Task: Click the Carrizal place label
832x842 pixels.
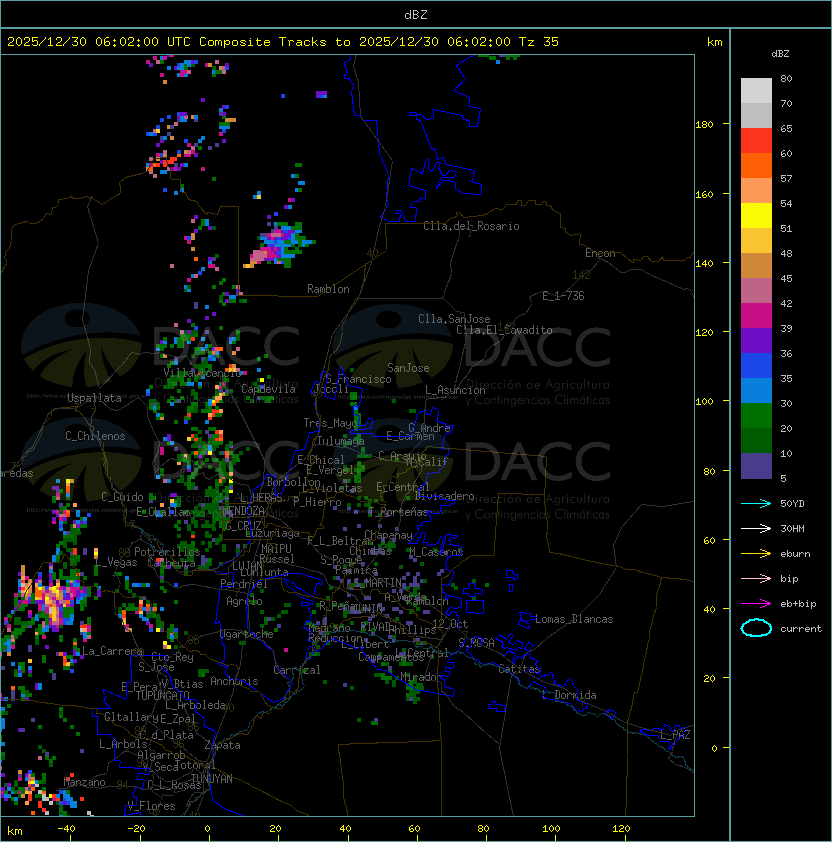Action: coord(297,670)
